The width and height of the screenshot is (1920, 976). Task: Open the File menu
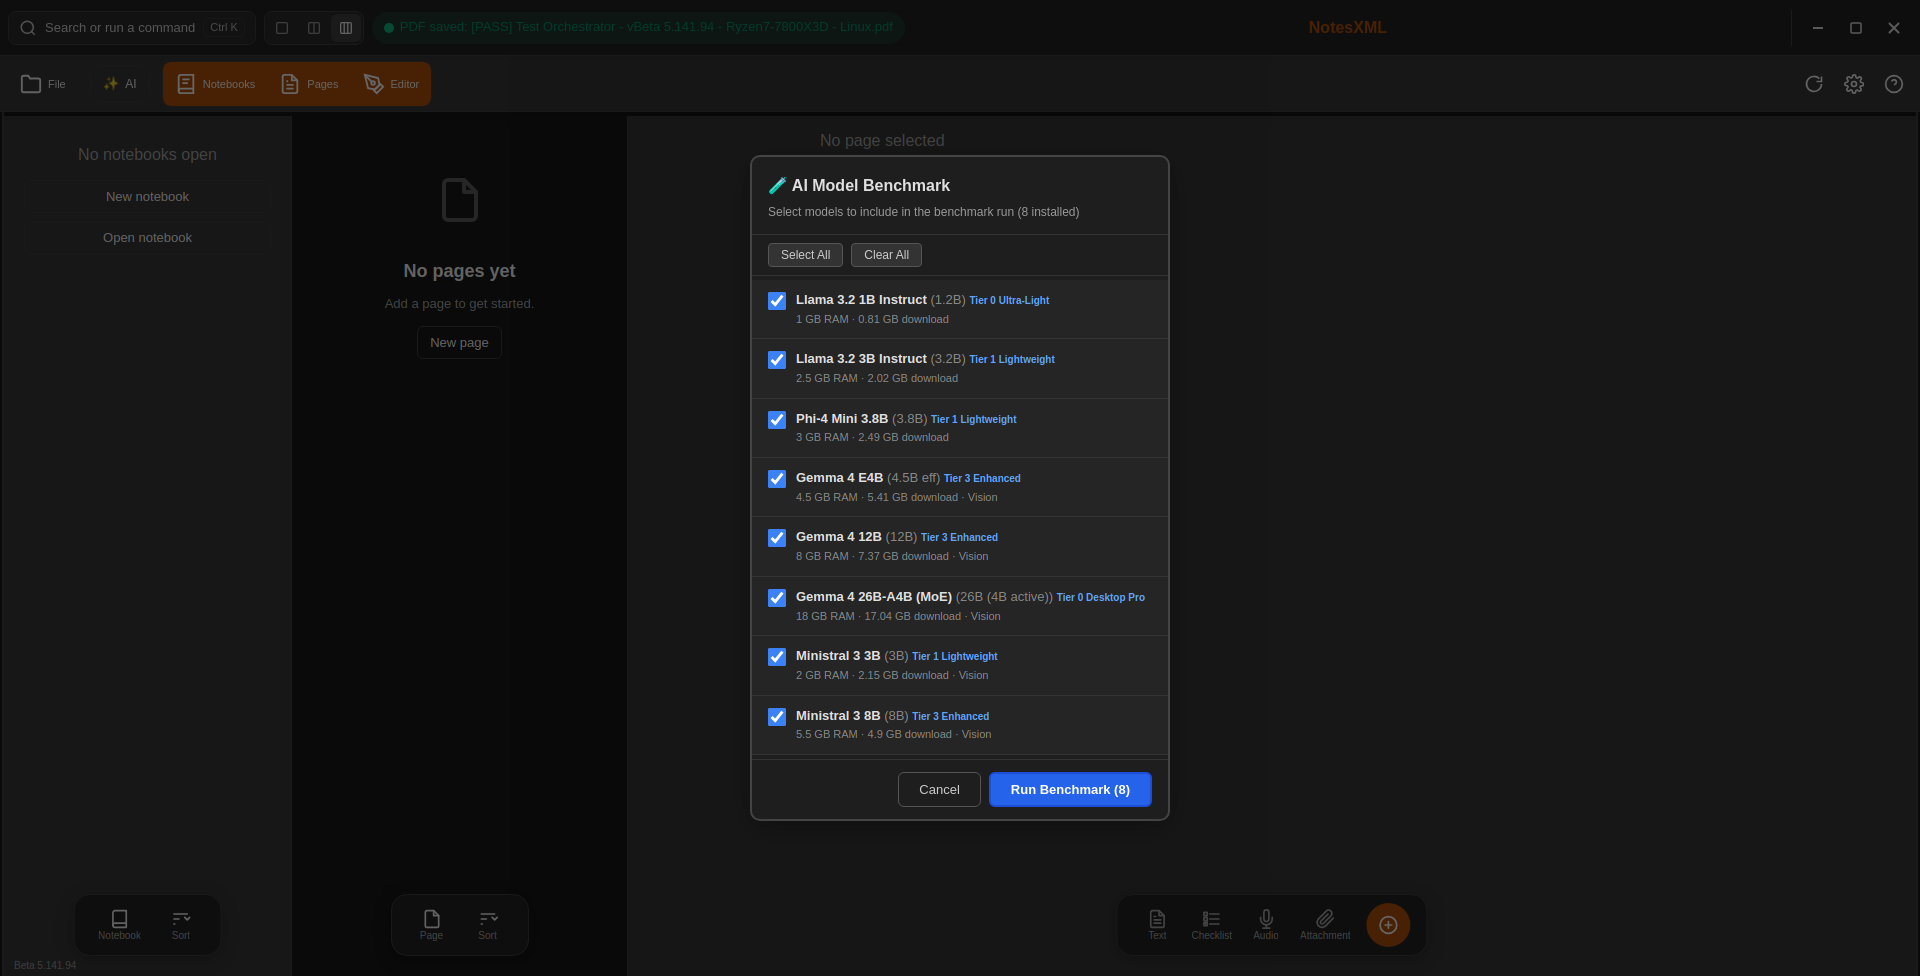(x=44, y=84)
